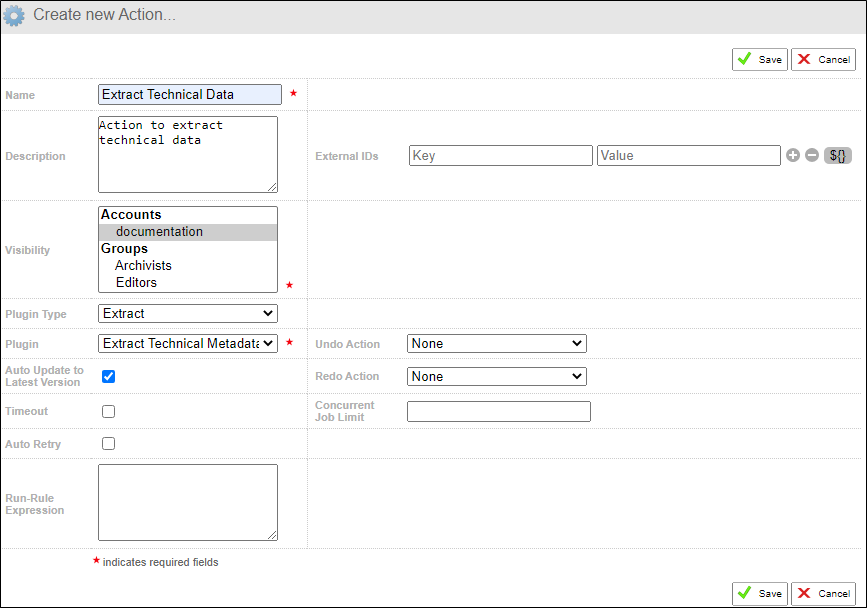Click the minus icon beside External IDs
The width and height of the screenshot is (867, 608).
tap(811, 156)
